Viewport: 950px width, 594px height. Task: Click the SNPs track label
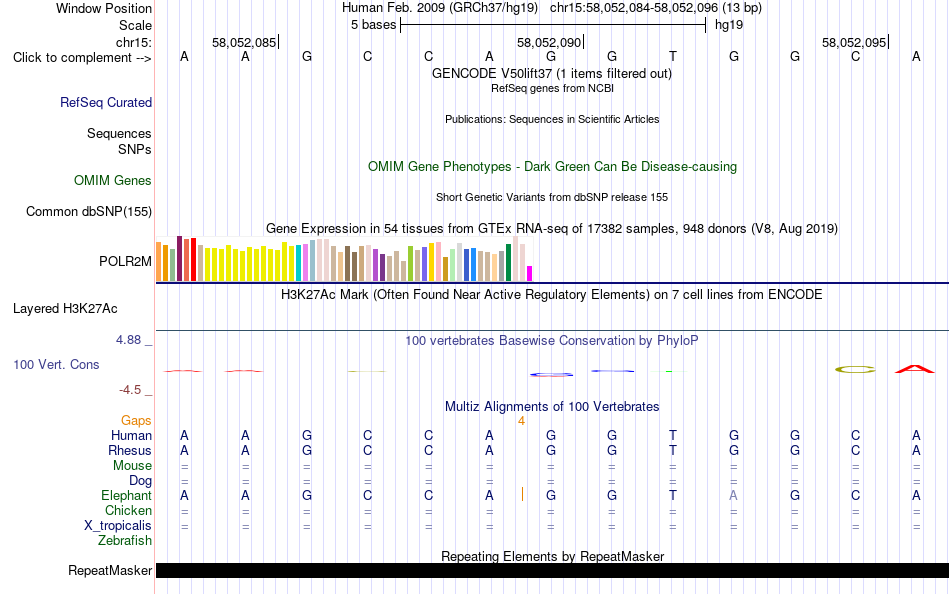click(x=135, y=149)
